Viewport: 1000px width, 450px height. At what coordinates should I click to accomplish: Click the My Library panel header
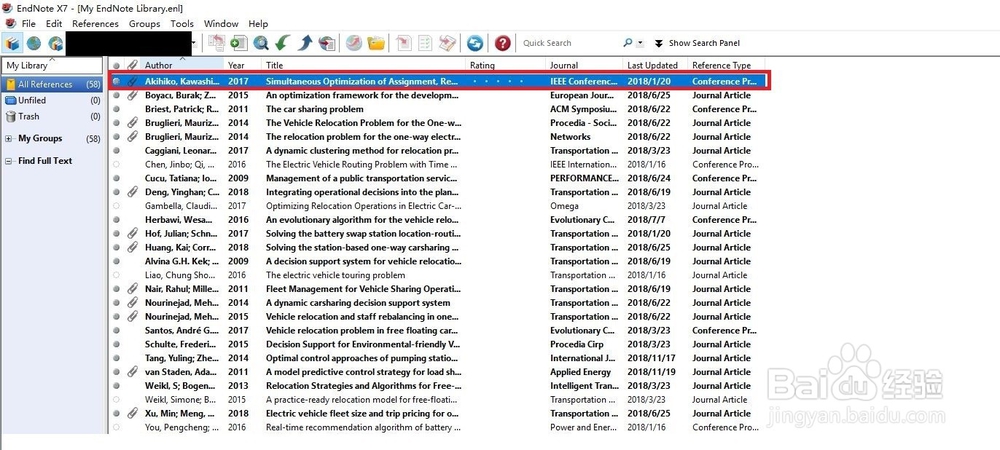[x=52, y=65]
